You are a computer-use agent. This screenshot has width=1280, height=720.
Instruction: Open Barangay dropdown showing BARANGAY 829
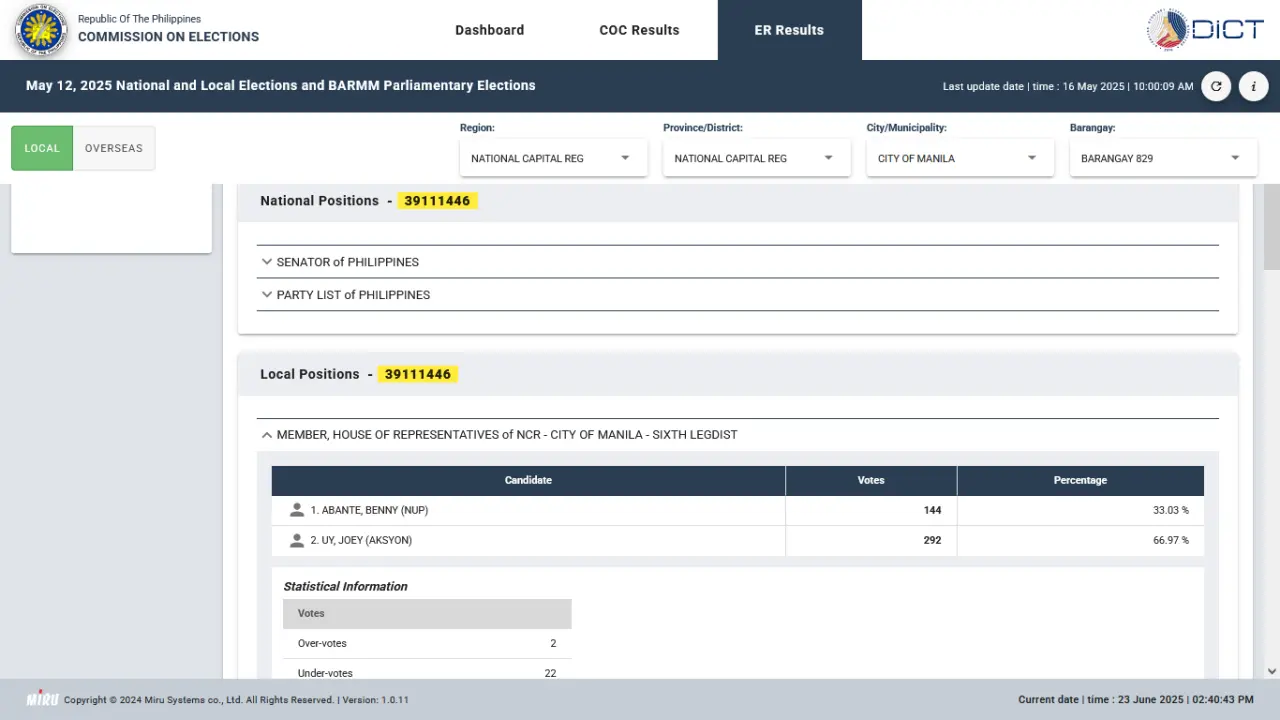click(x=1163, y=158)
